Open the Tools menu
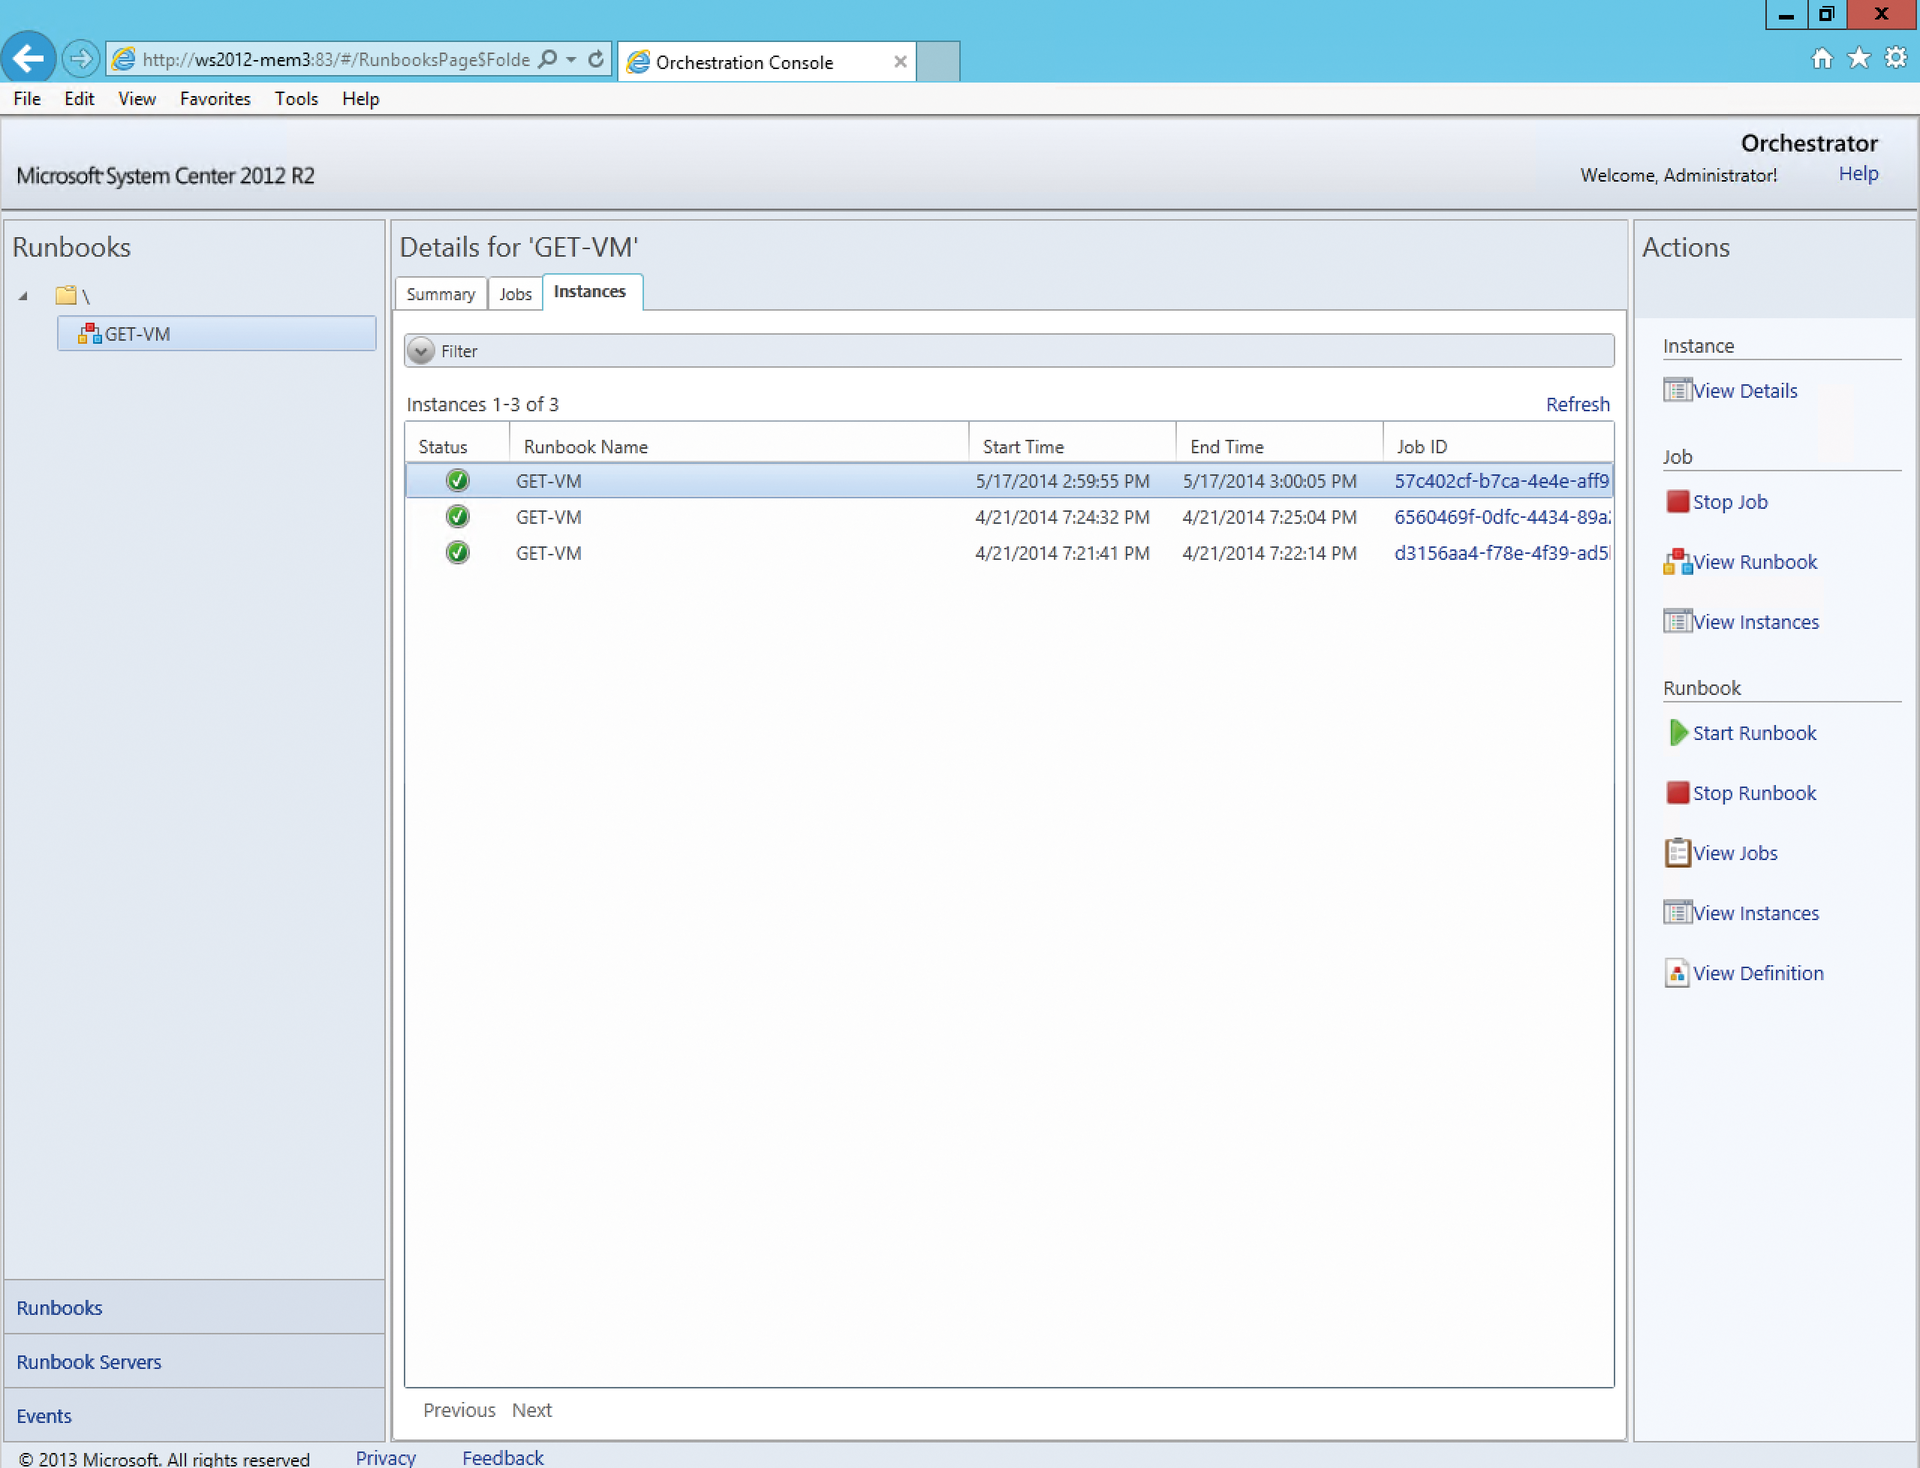Image resolution: width=1920 pixels, height=1468 pixels. click(295, 98)
